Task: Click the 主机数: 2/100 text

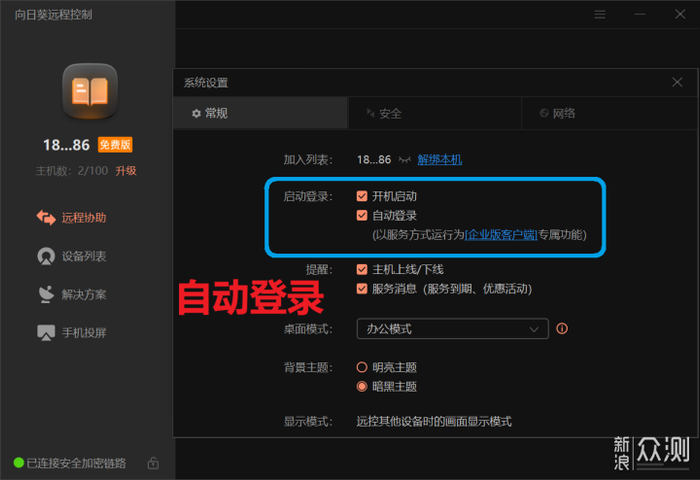Action: (x=72, y=171)
